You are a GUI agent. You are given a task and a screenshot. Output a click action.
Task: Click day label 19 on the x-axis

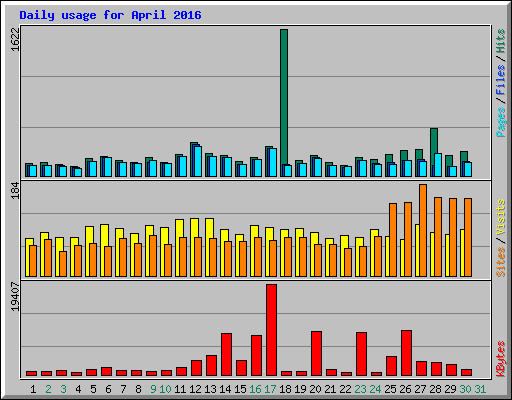pos(300,389)
